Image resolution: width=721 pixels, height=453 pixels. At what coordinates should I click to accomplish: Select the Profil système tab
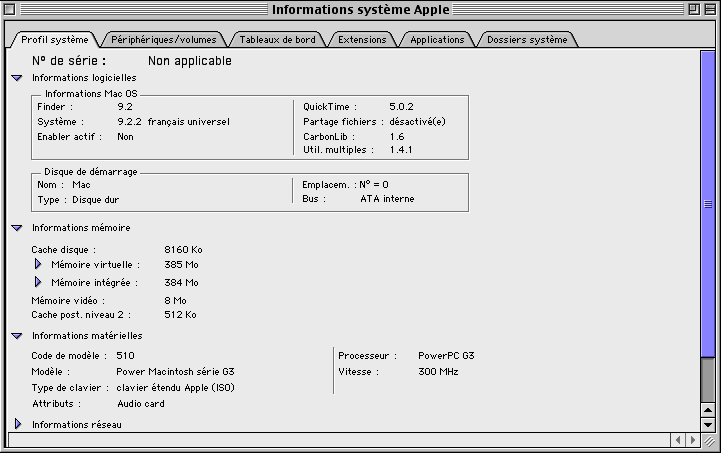(x=54, y=40)
